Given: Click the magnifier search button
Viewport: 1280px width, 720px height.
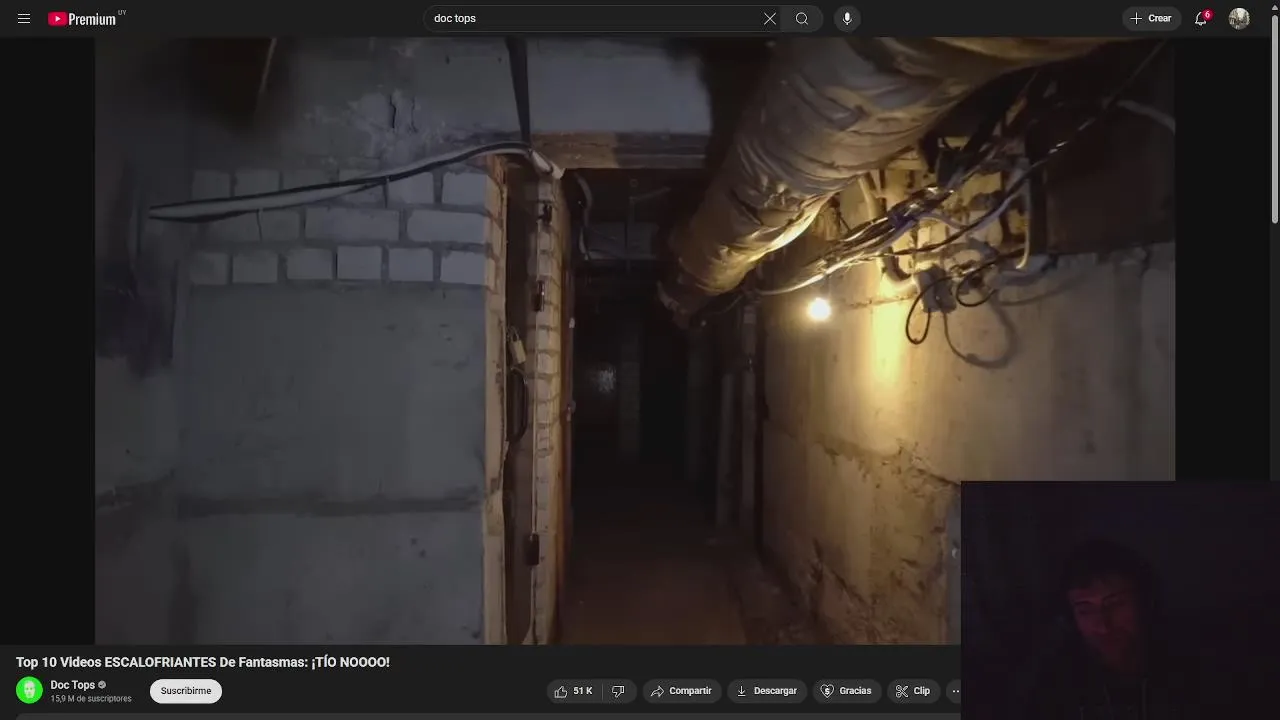Looking at the screenshot, I should click(802, 19).
